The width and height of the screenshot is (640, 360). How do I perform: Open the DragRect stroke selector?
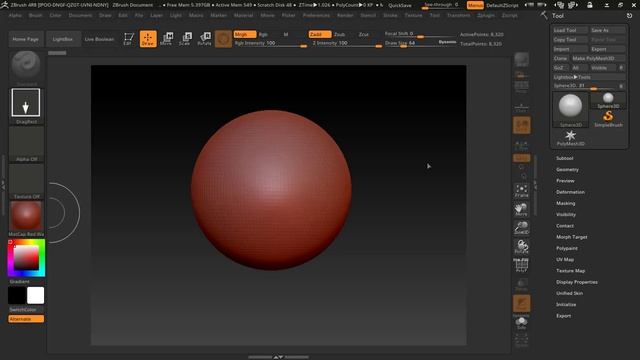point(26,105)
